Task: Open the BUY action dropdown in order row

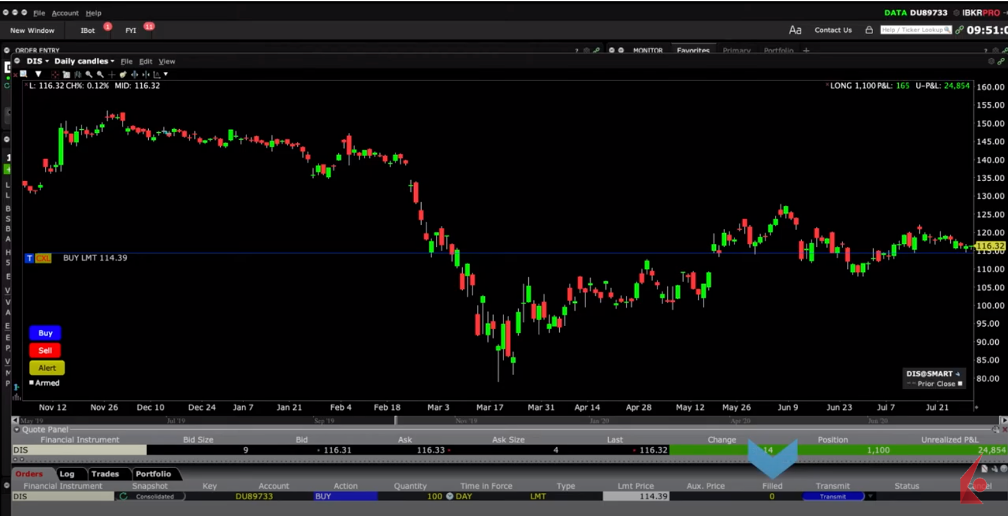Action: (x=344, y=496)
